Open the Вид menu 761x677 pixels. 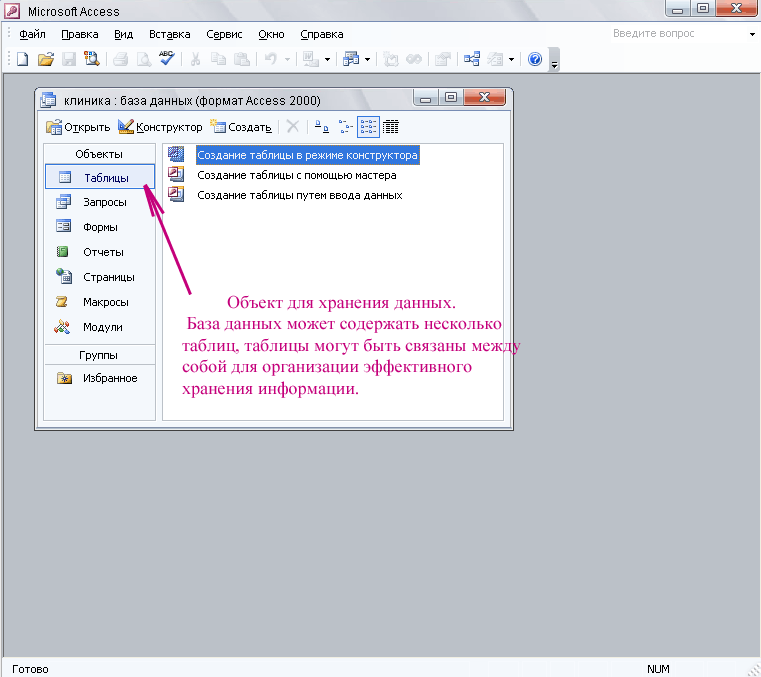click(123, 34)
